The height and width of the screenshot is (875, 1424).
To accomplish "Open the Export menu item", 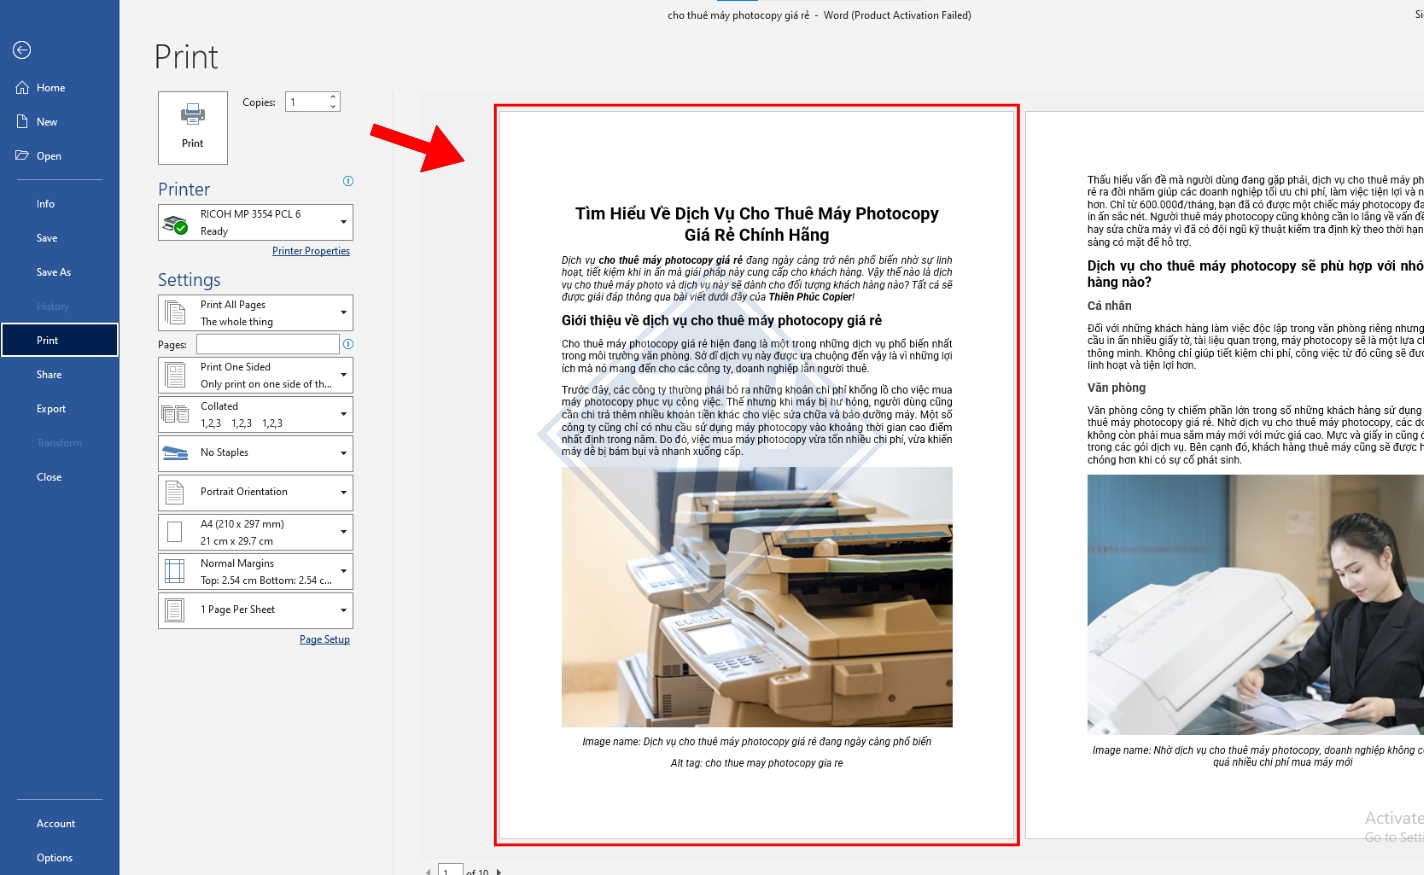I will click(x=51, y=409).
